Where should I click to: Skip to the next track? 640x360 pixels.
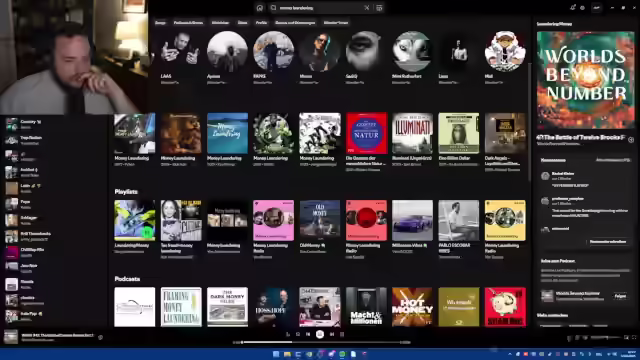[332, 334]
